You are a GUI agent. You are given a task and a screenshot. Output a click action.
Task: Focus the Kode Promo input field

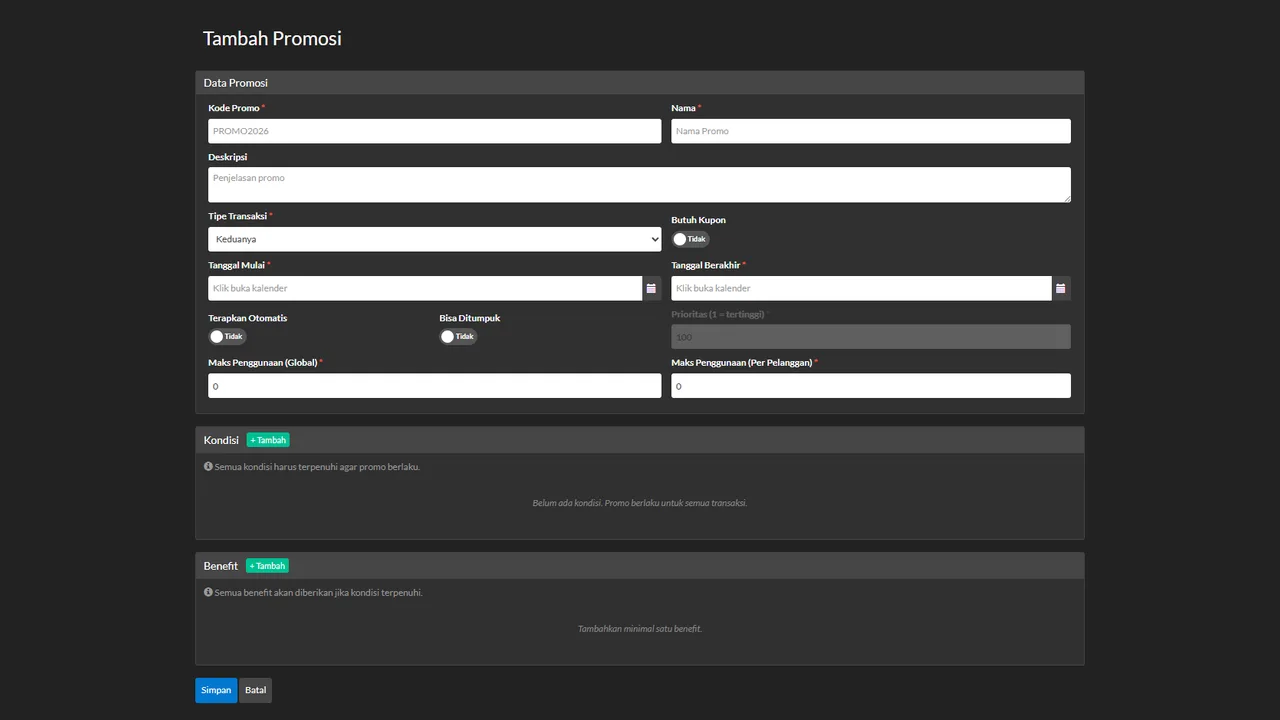(x=435, y=131)
